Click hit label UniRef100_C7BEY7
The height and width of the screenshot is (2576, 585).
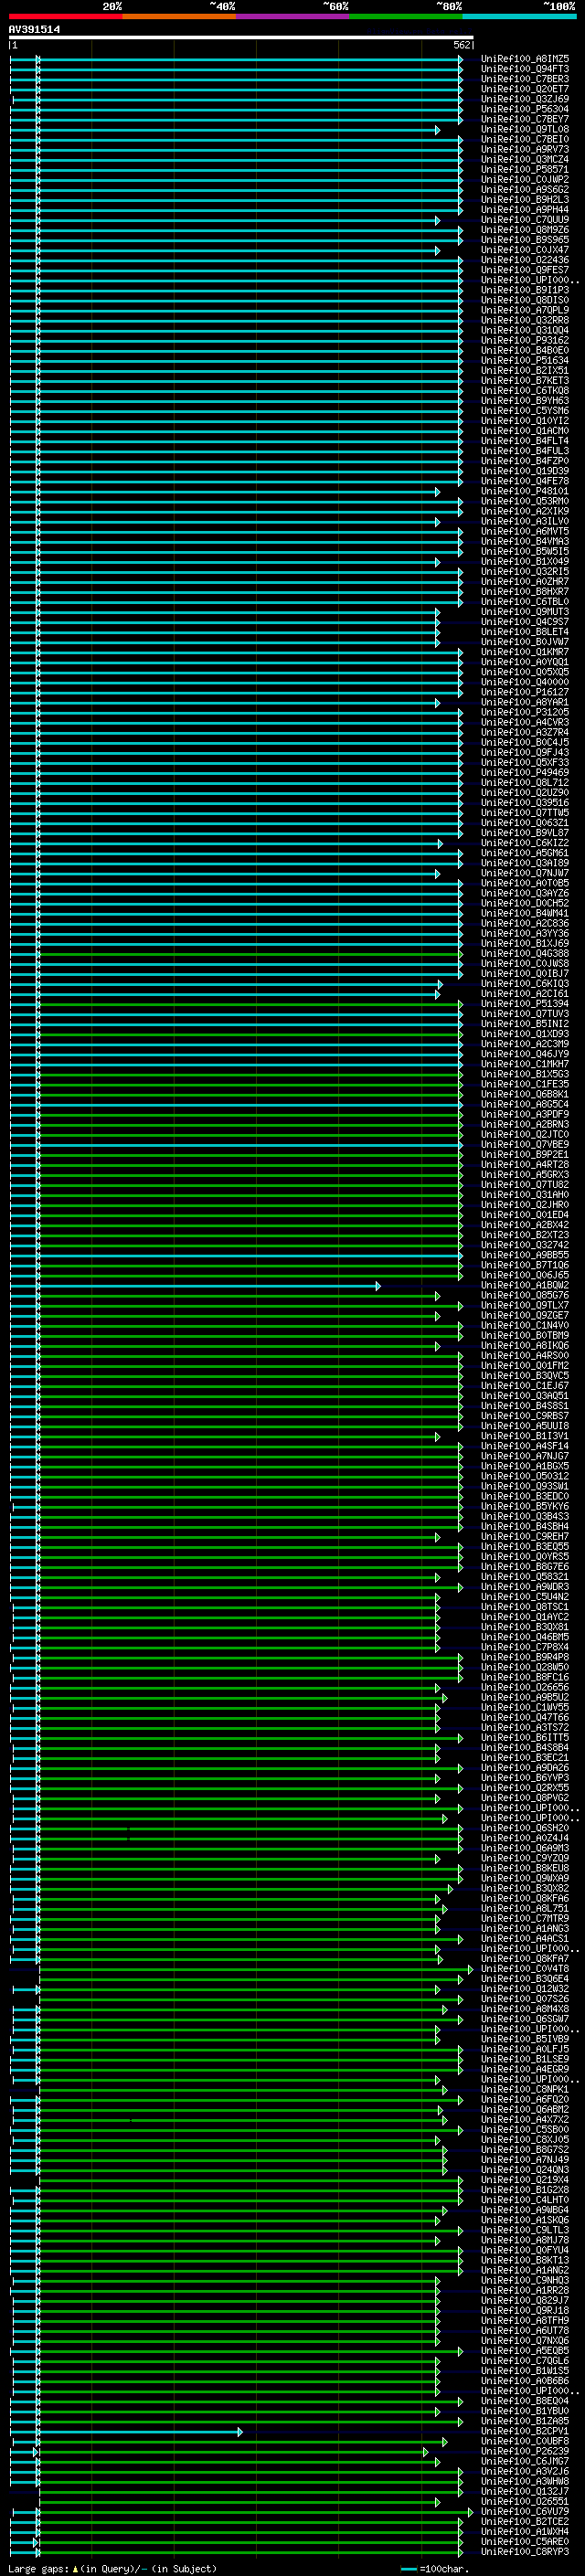(525, 119)
